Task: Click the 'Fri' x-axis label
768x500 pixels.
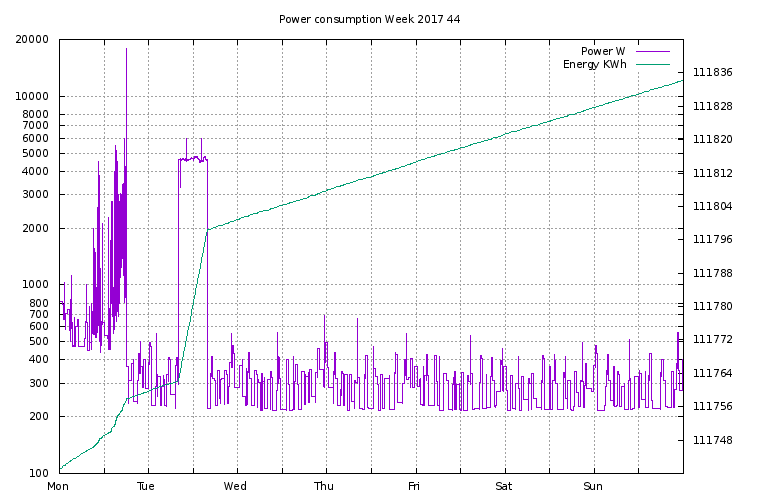Action: [414, 486]
